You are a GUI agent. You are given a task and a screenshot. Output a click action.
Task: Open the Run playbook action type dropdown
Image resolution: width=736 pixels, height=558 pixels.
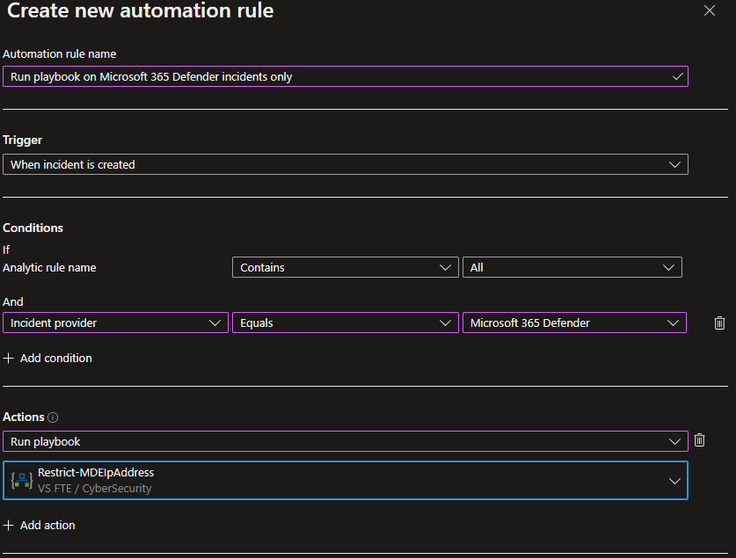345,441
